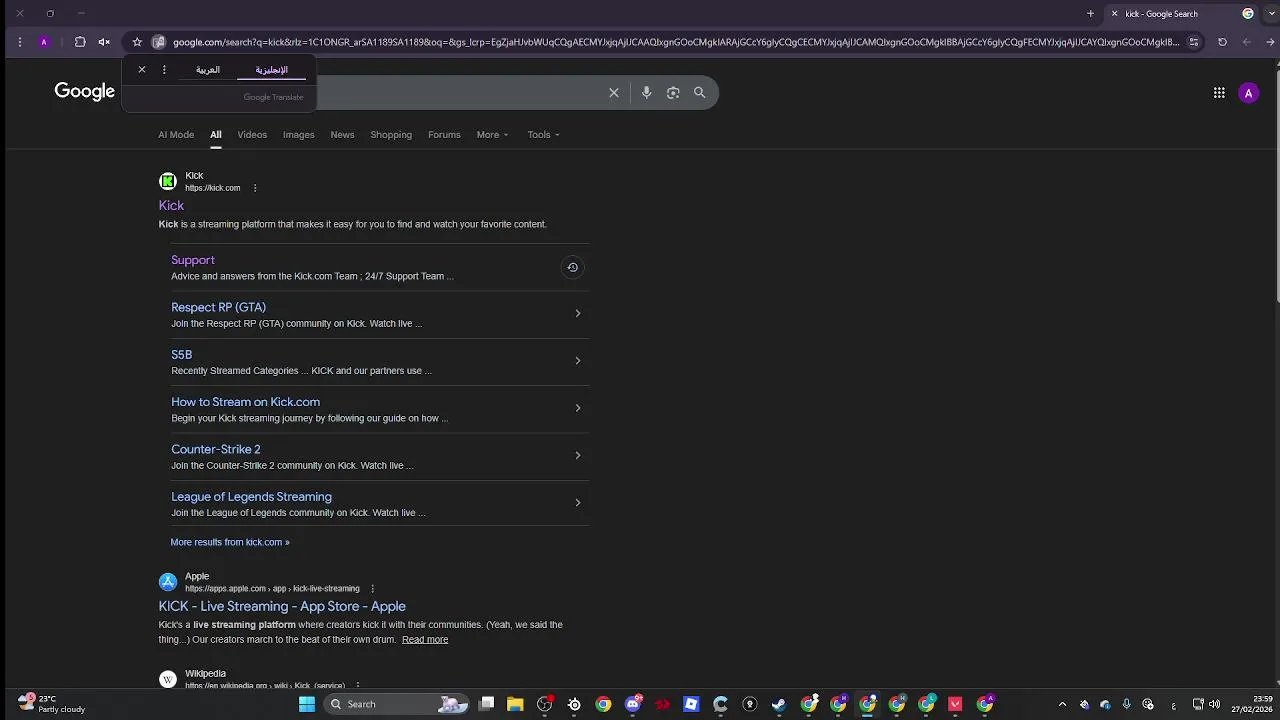The image size is (1280, 720).
Task: Select the Arabic tab in Translate popup
Action: pos(208,70)
